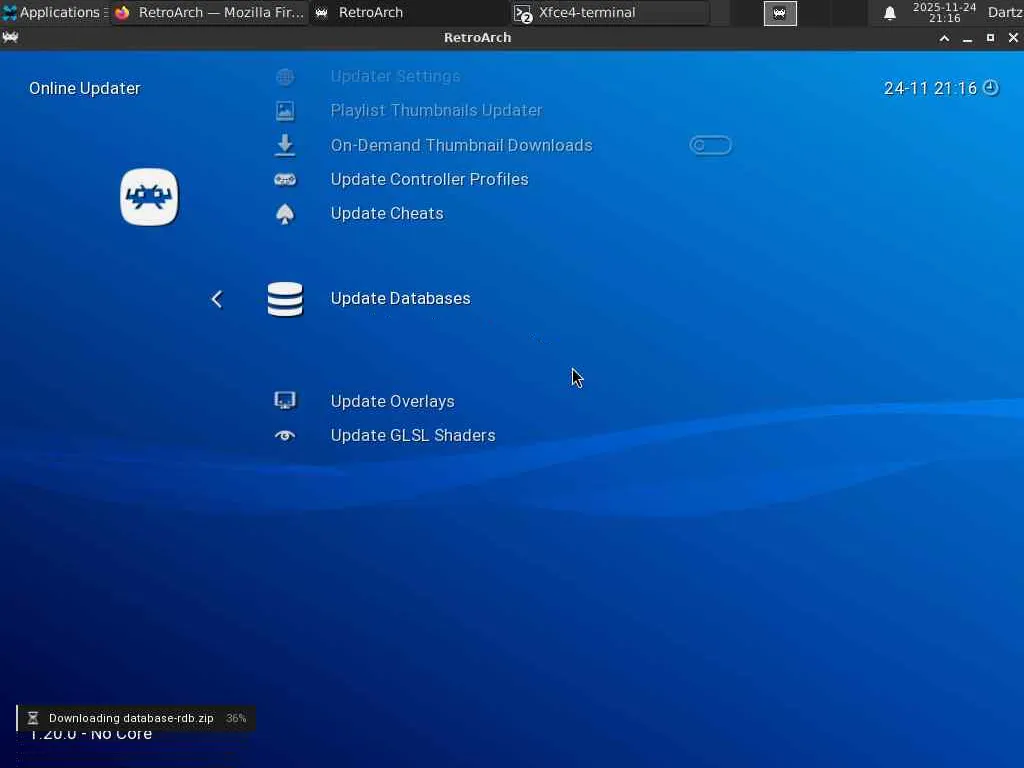The height and width of the screenshot is (768, 1024).
Task: Click the Downloading database-rdb.zip notification text
Action: tap(131, 718)
